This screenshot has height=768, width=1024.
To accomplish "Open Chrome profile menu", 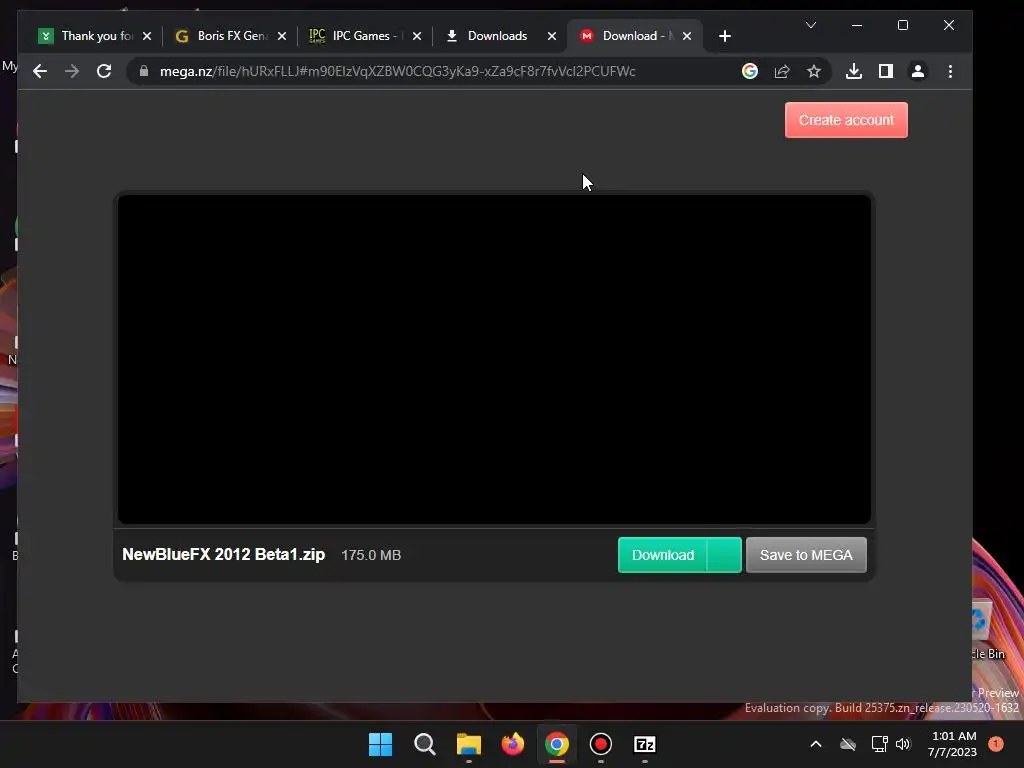I will pos(918,71).
